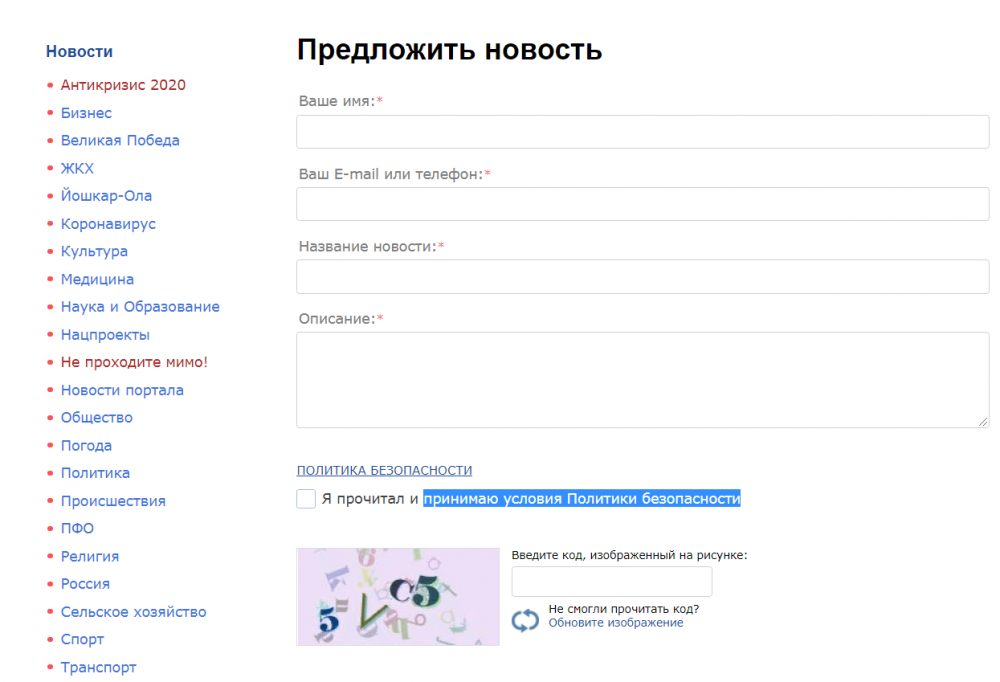
Task: Click the Обновите изображение link
Action: tap(615, 623)
